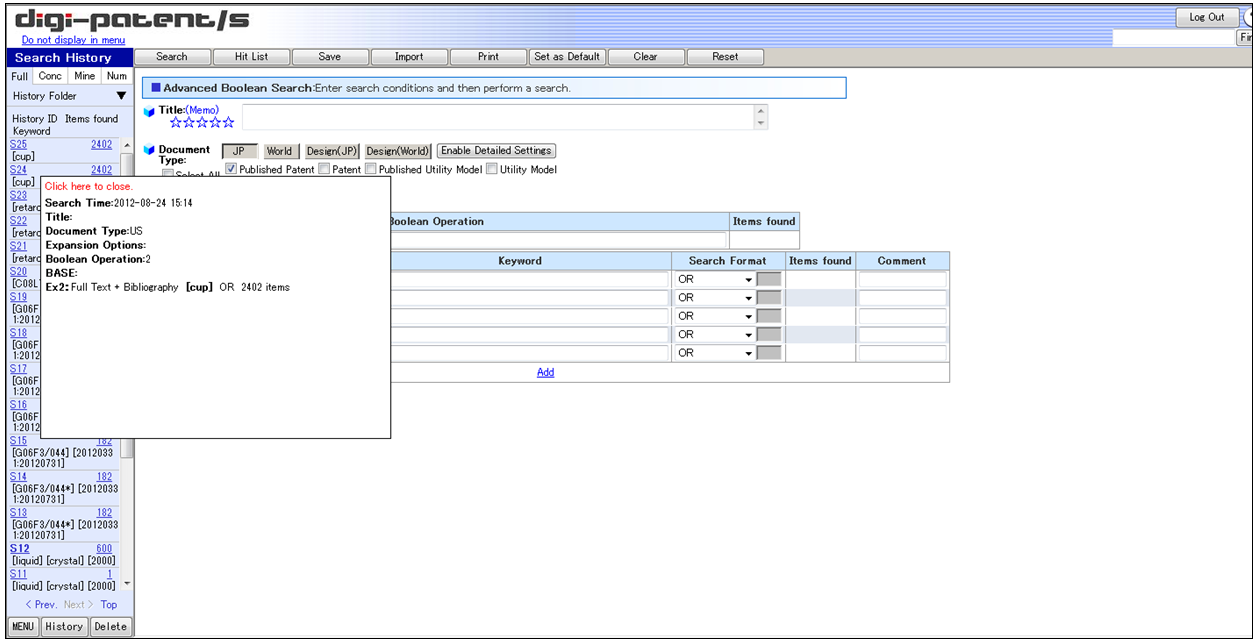Viewport: 1255px width, 640px height.
Task: Click the History button at bottom
Action: click(x=64, y=627)
